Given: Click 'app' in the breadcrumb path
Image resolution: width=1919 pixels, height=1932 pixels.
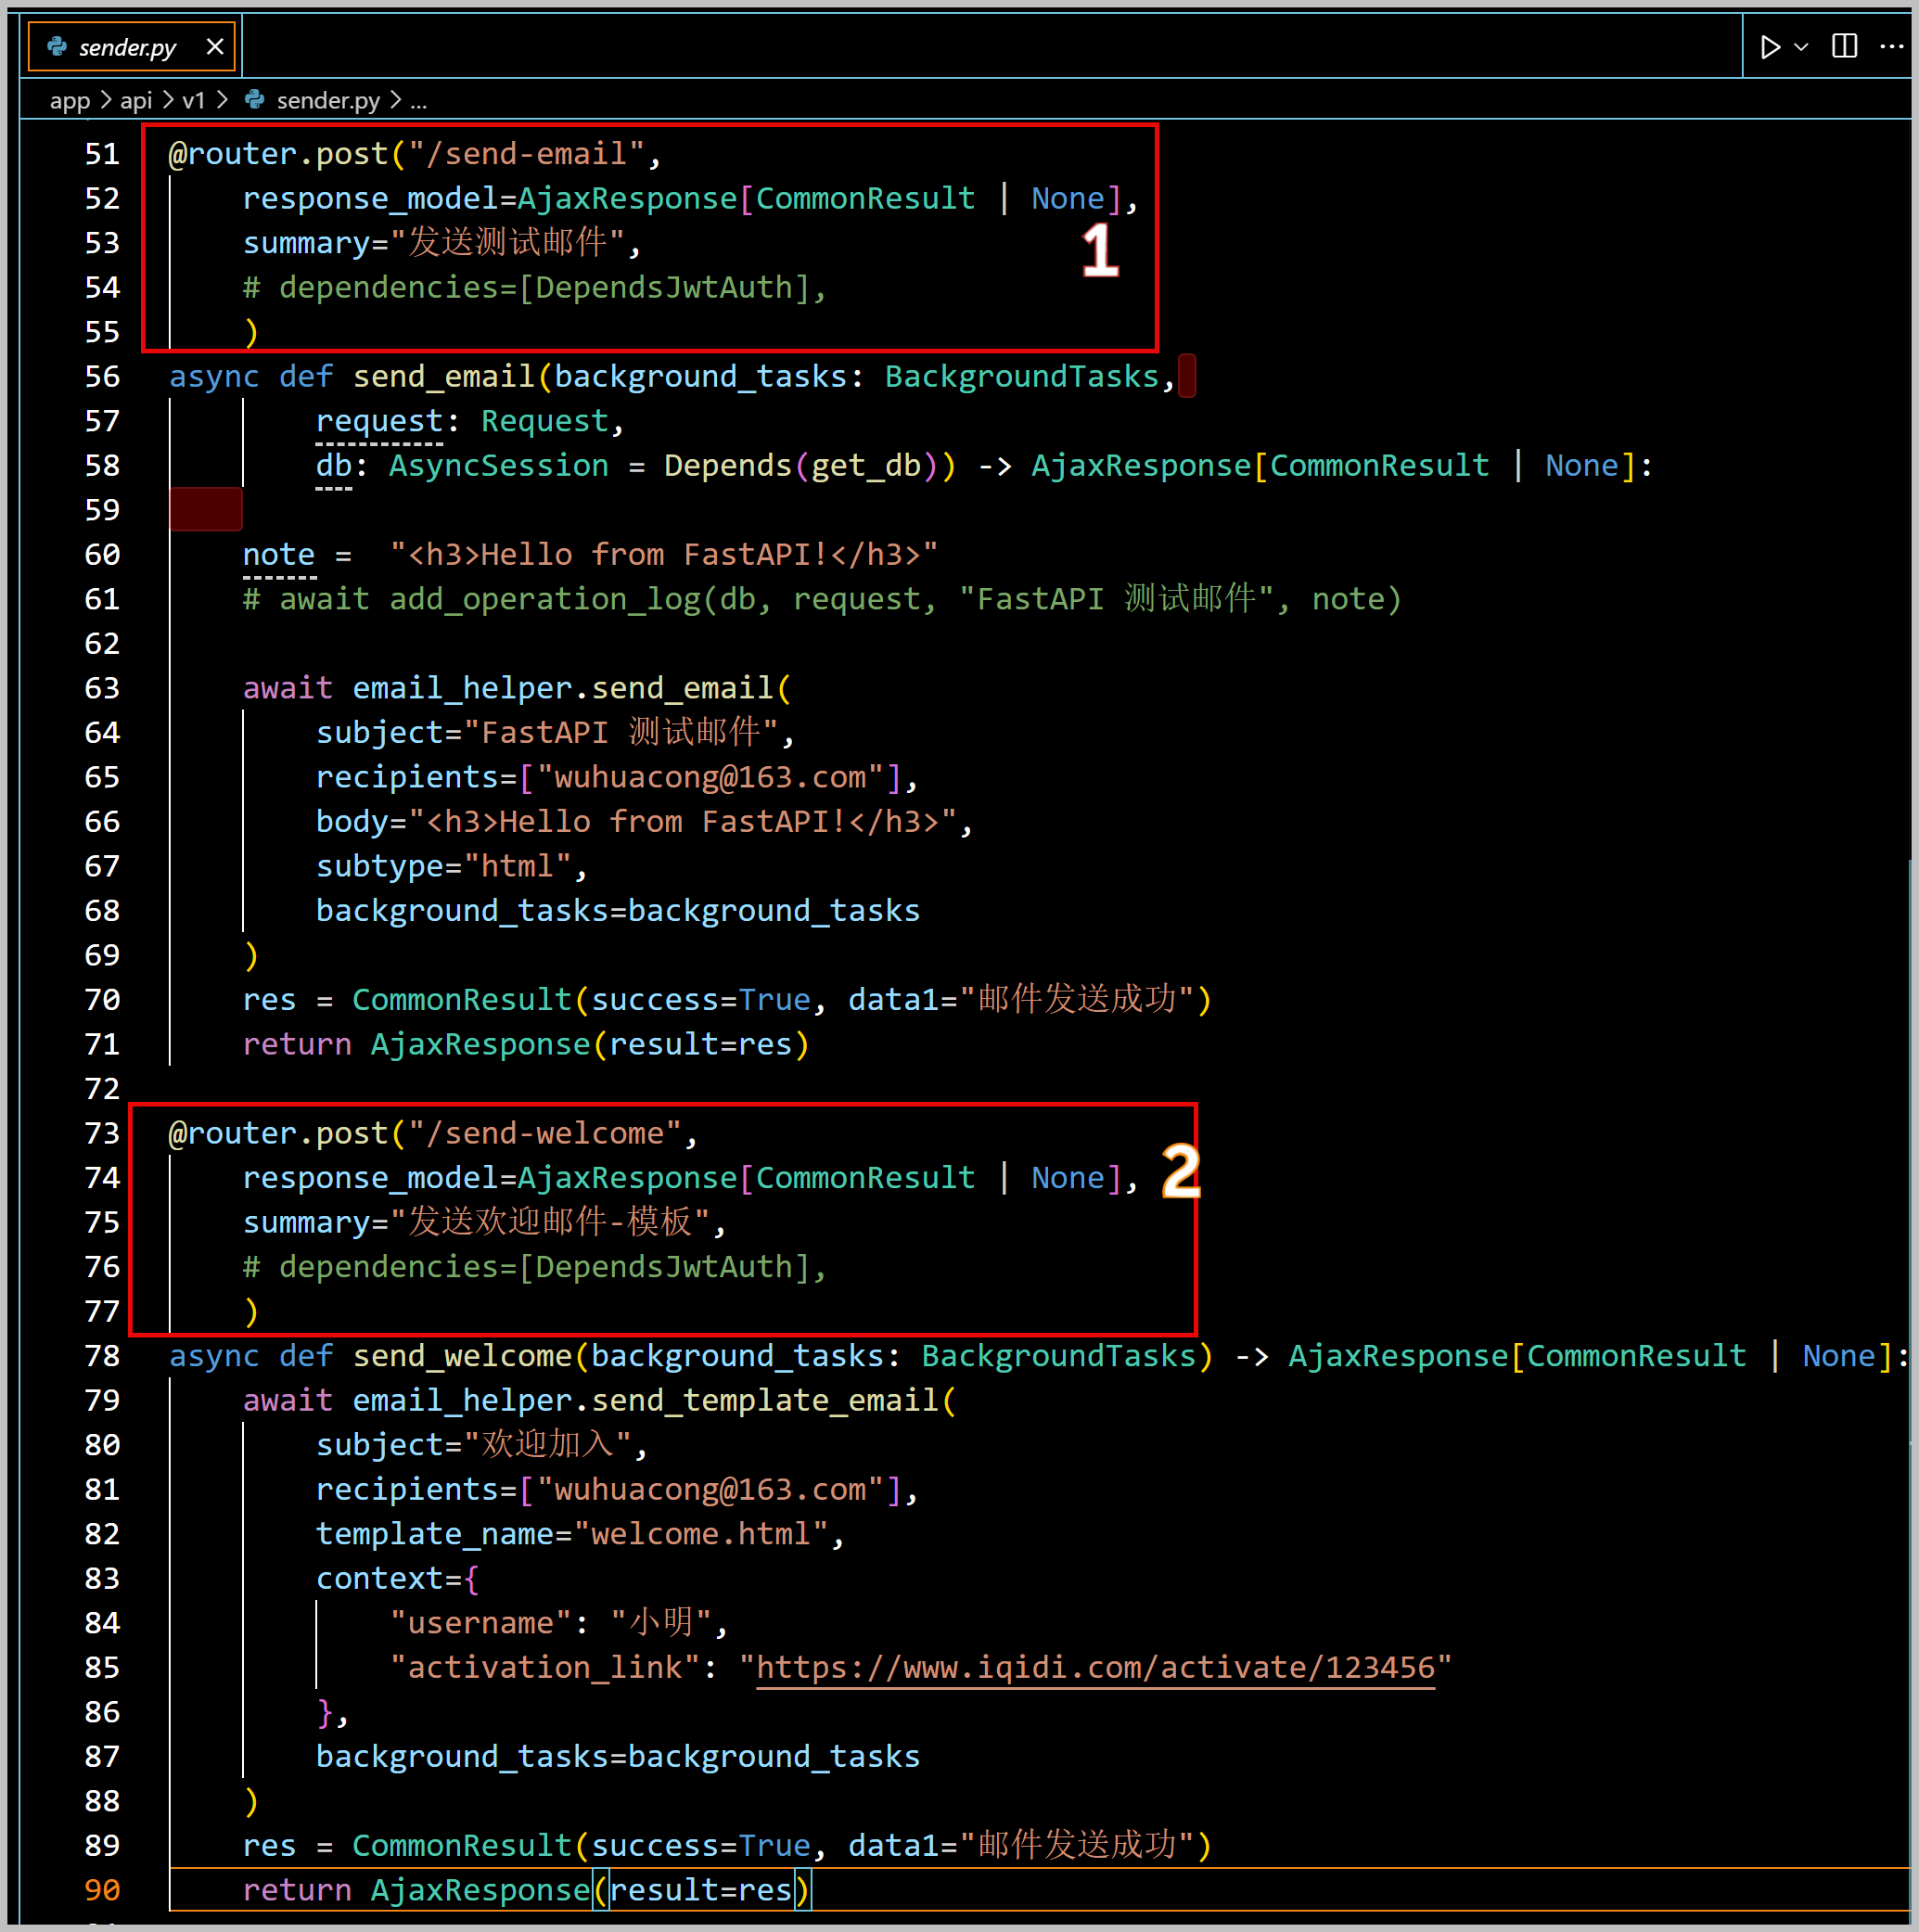Looking at the screenshot, I should coord(69,100).
